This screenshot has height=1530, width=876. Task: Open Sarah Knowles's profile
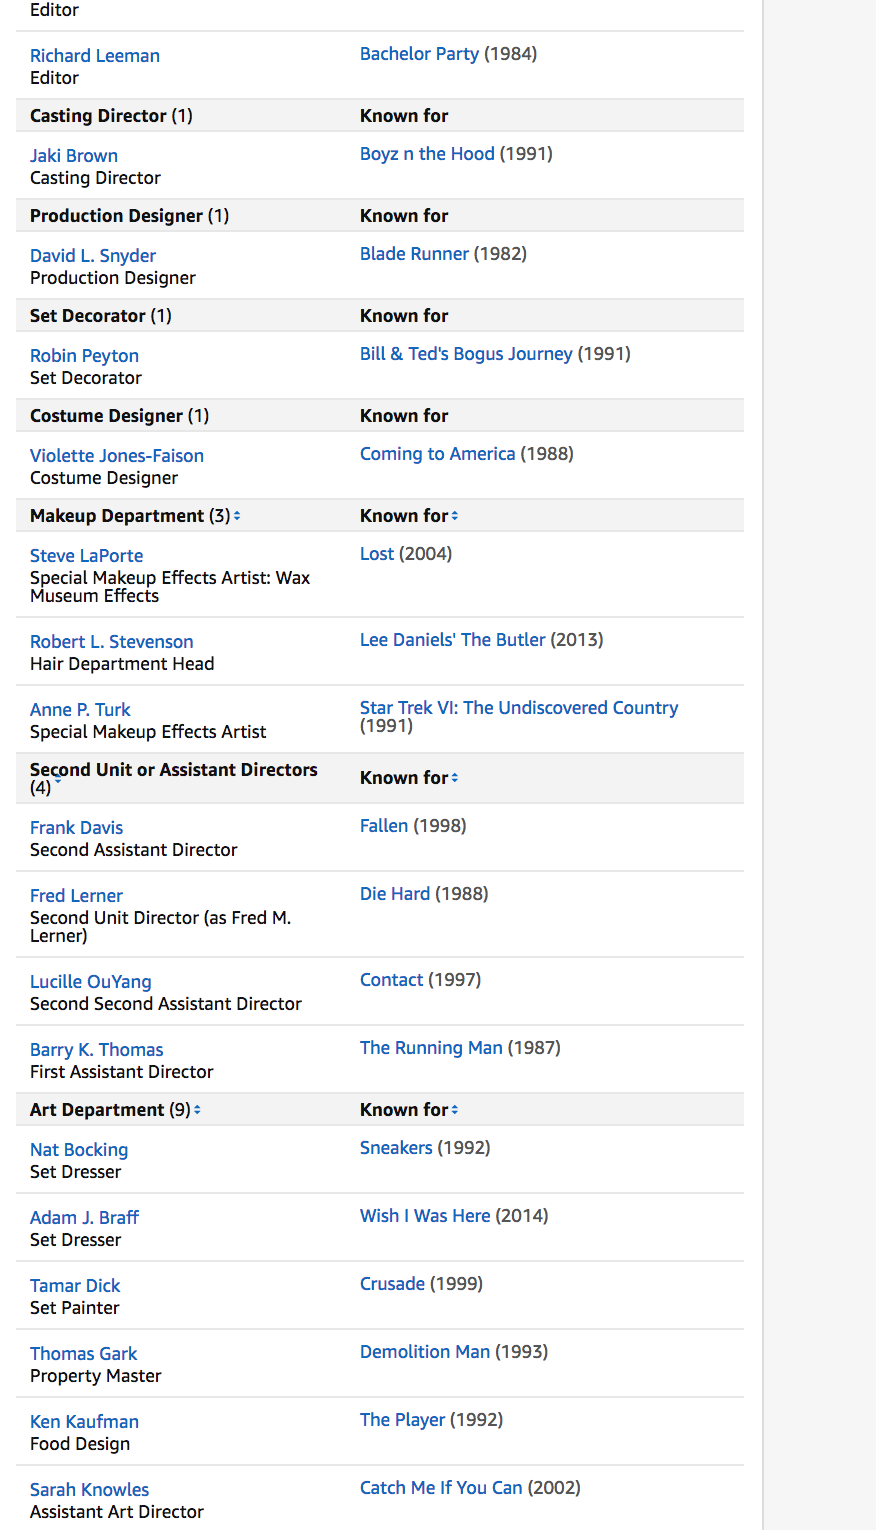point(89,1490)
